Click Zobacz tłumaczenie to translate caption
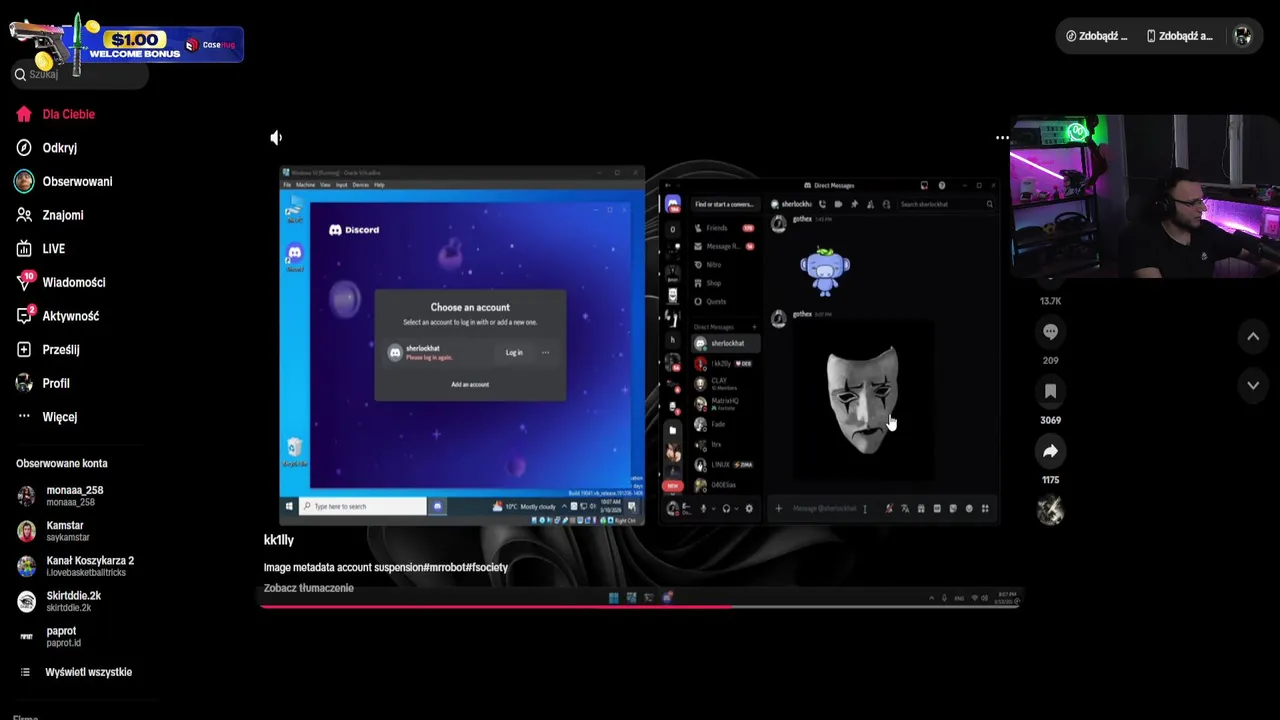This screenshot has height=720, width=1280. [309, 588]
